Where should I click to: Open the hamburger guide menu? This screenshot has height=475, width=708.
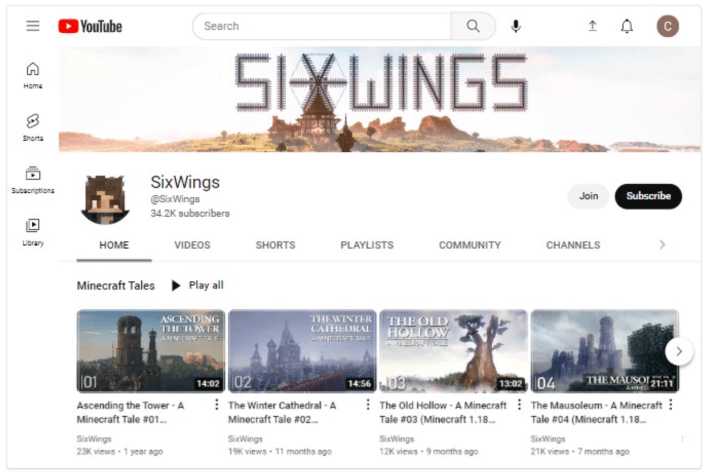(33, 26)
